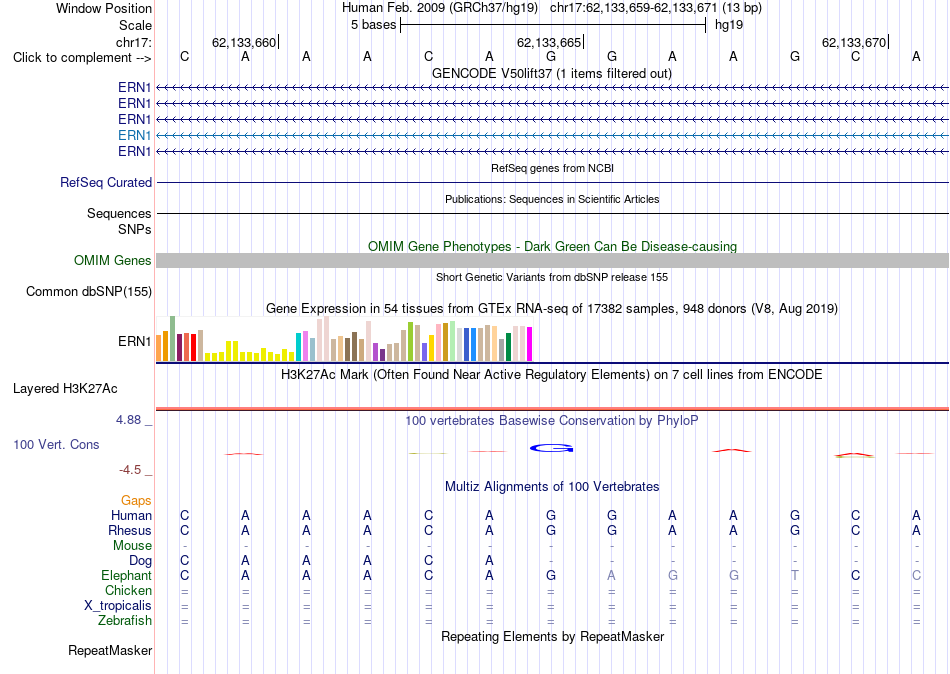The image size is (950, 674).
Task: Click the '5 bases' scale label
Action: (373, 25)
